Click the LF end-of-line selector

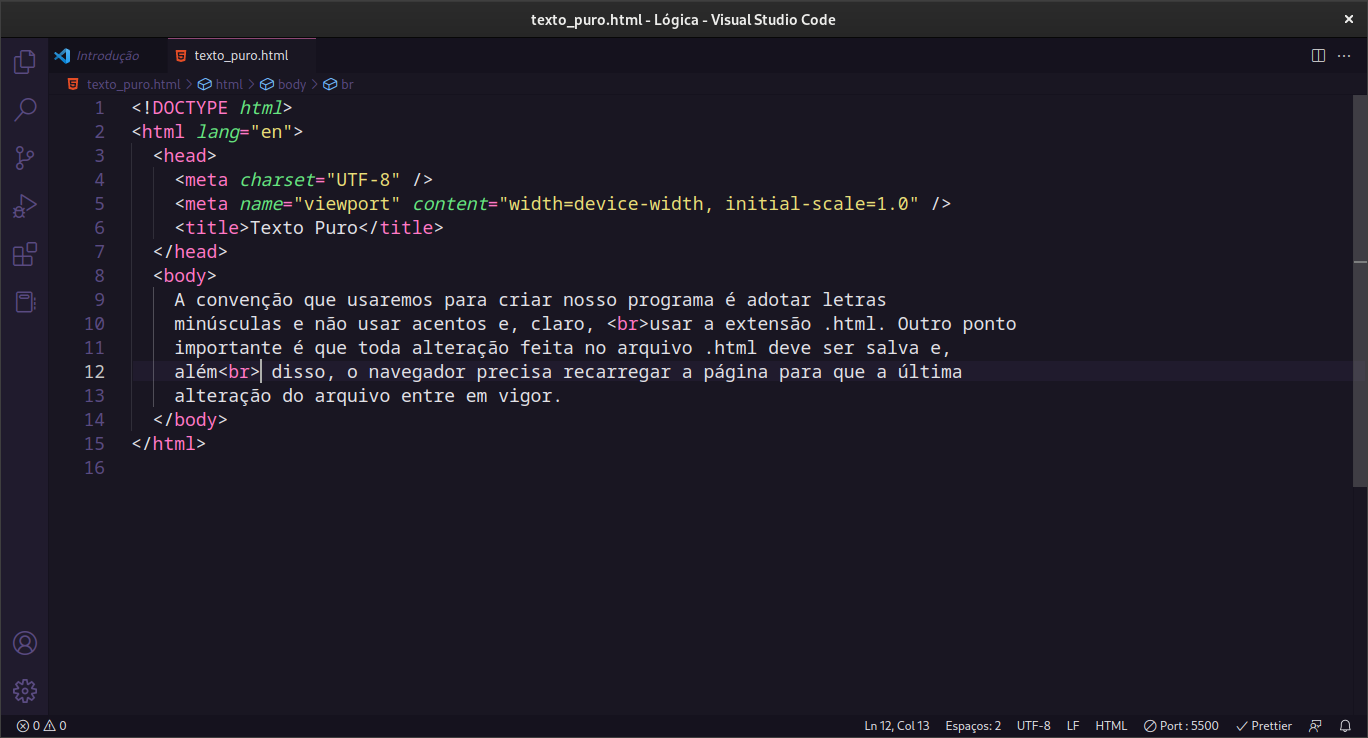pos(1073,726)
